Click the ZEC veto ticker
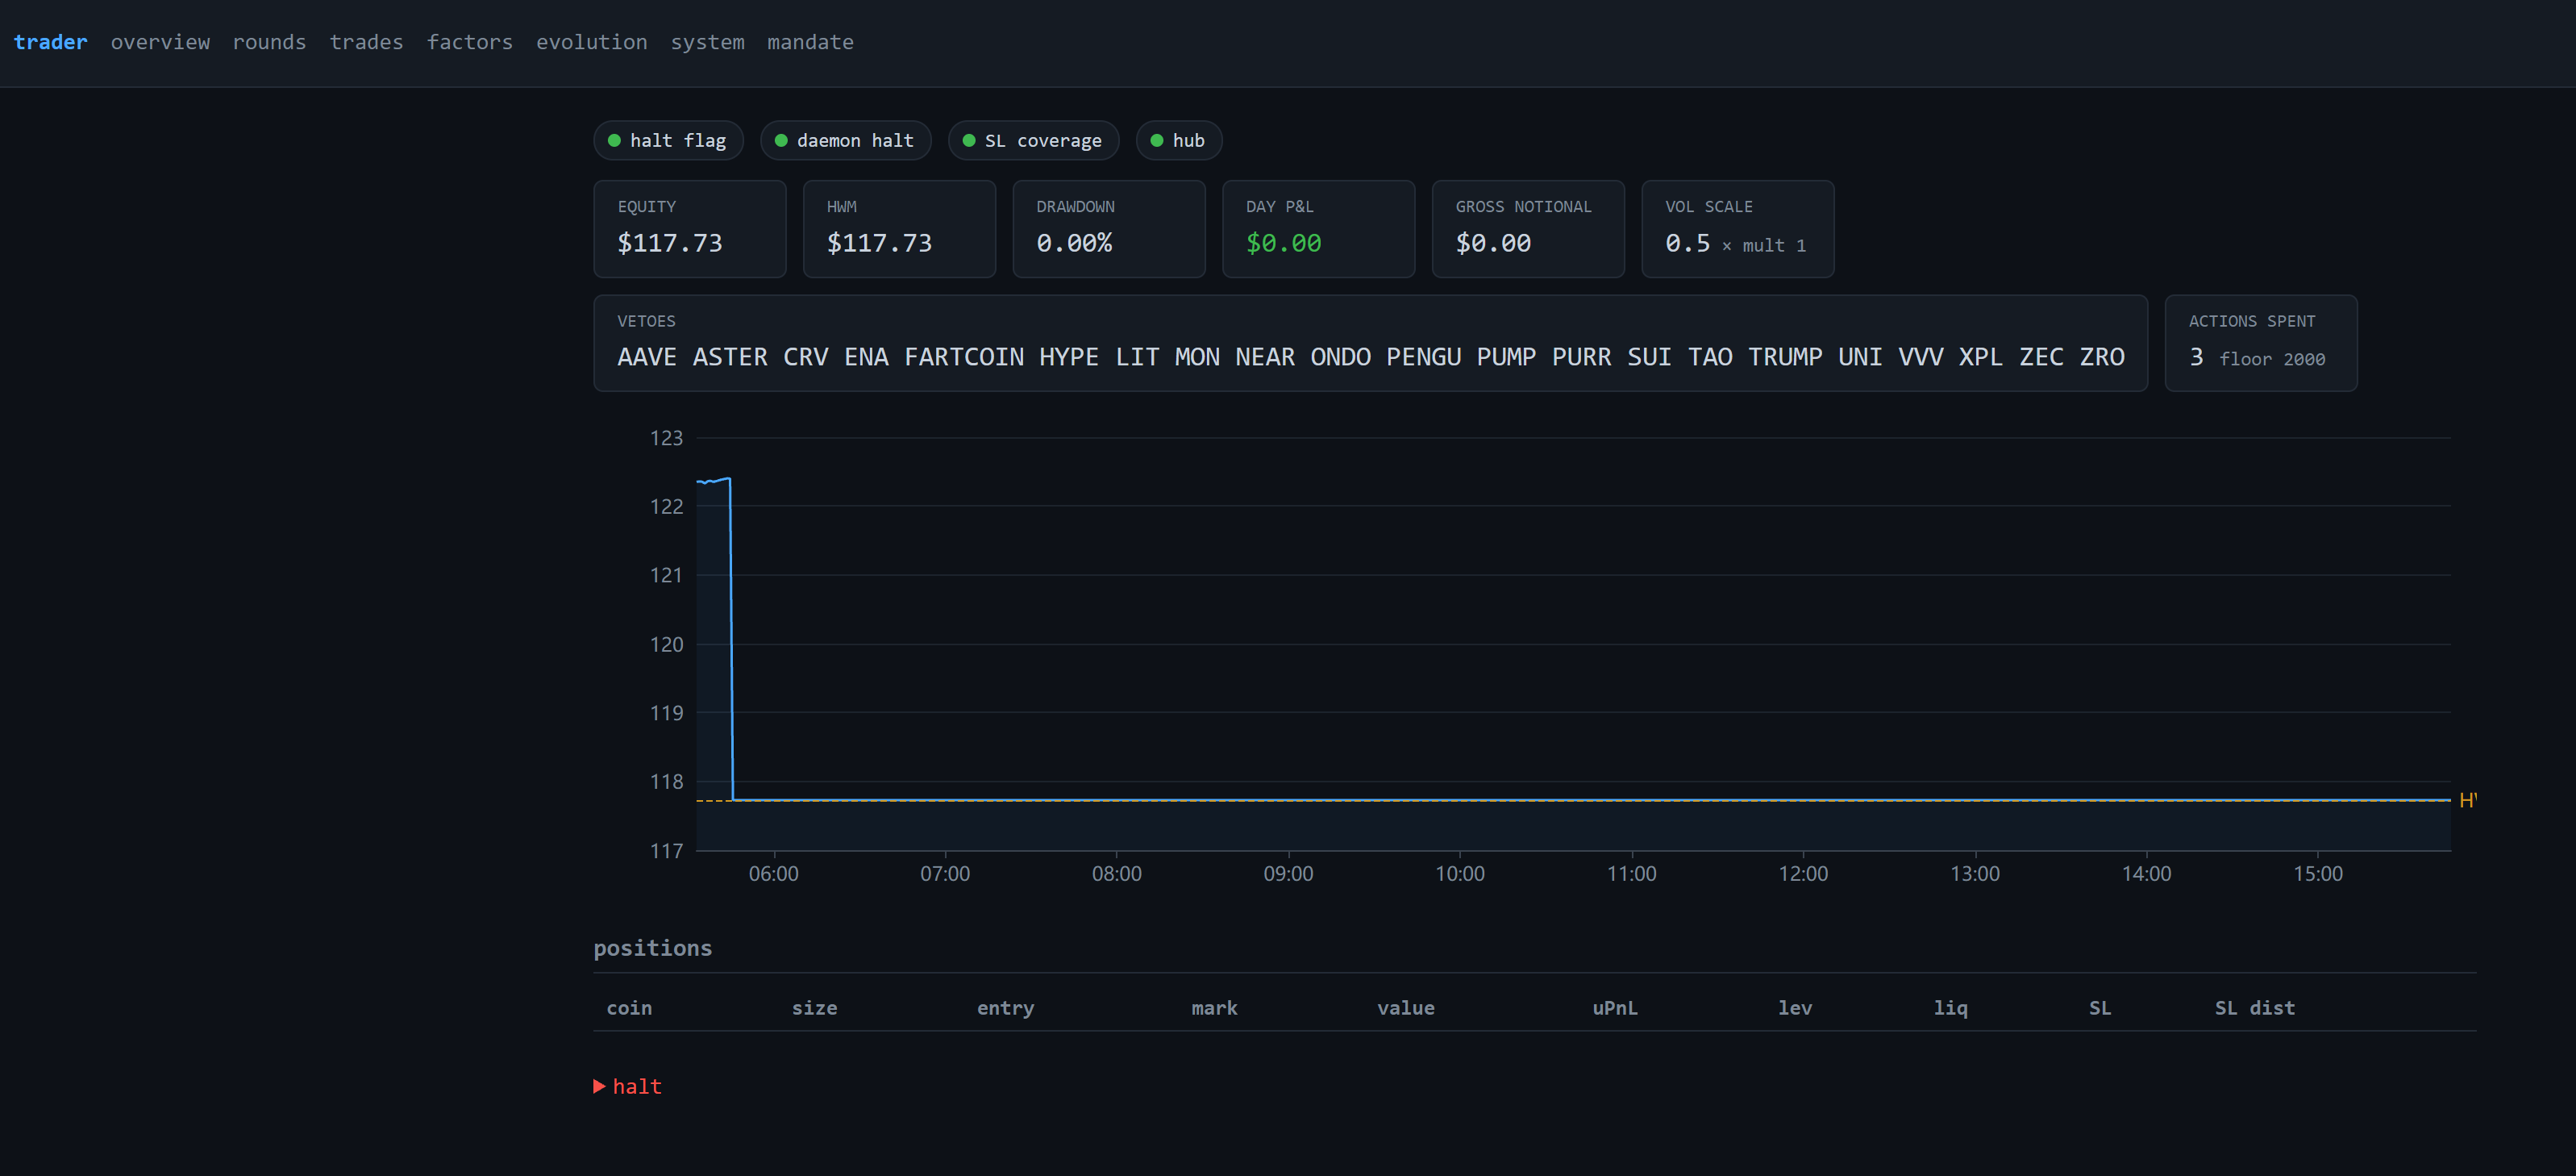The image size is (2576, 1176). [2041, 357]
